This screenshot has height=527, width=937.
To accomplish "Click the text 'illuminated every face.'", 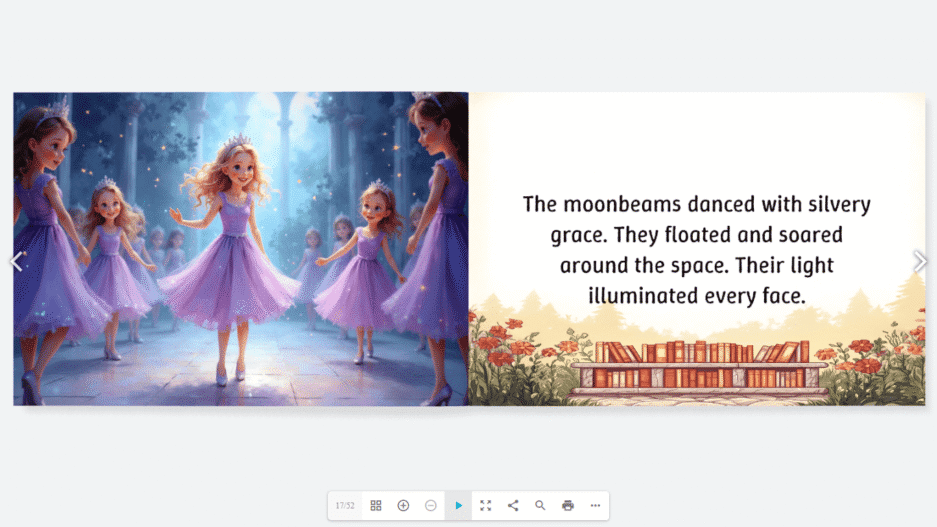I will [x=697, y=296].
